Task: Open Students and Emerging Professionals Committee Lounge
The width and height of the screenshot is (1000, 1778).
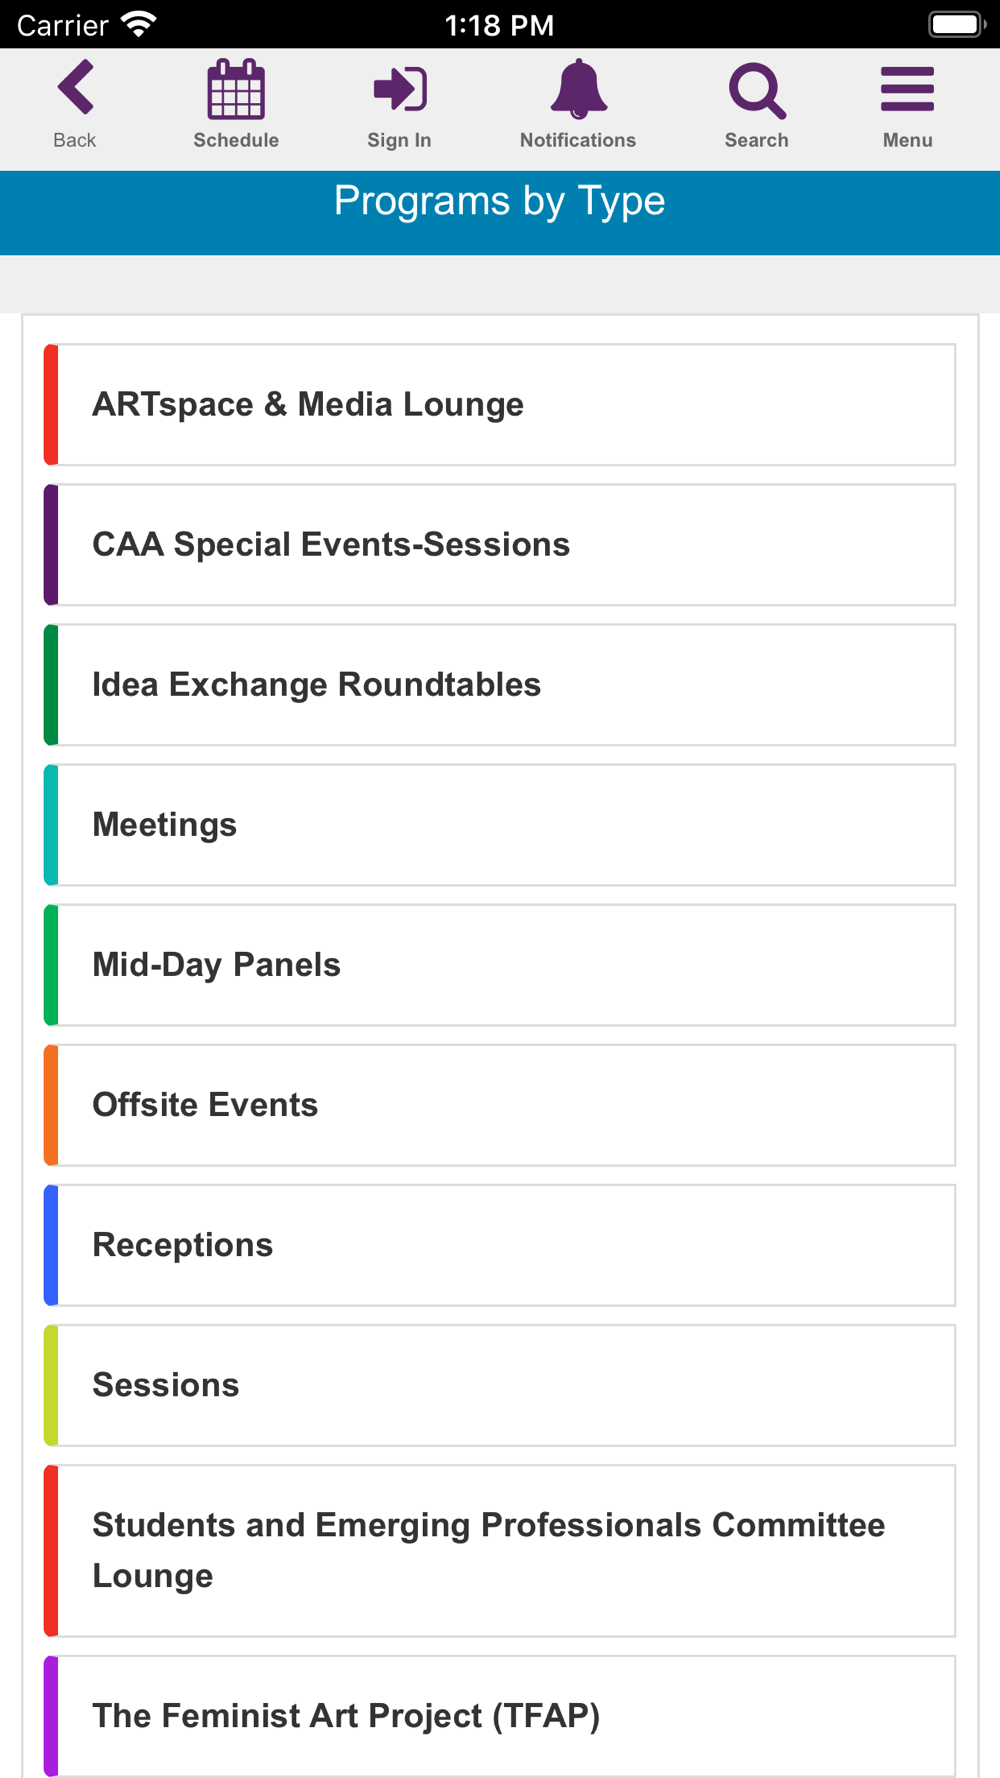Action: (x=500, y=1551)
